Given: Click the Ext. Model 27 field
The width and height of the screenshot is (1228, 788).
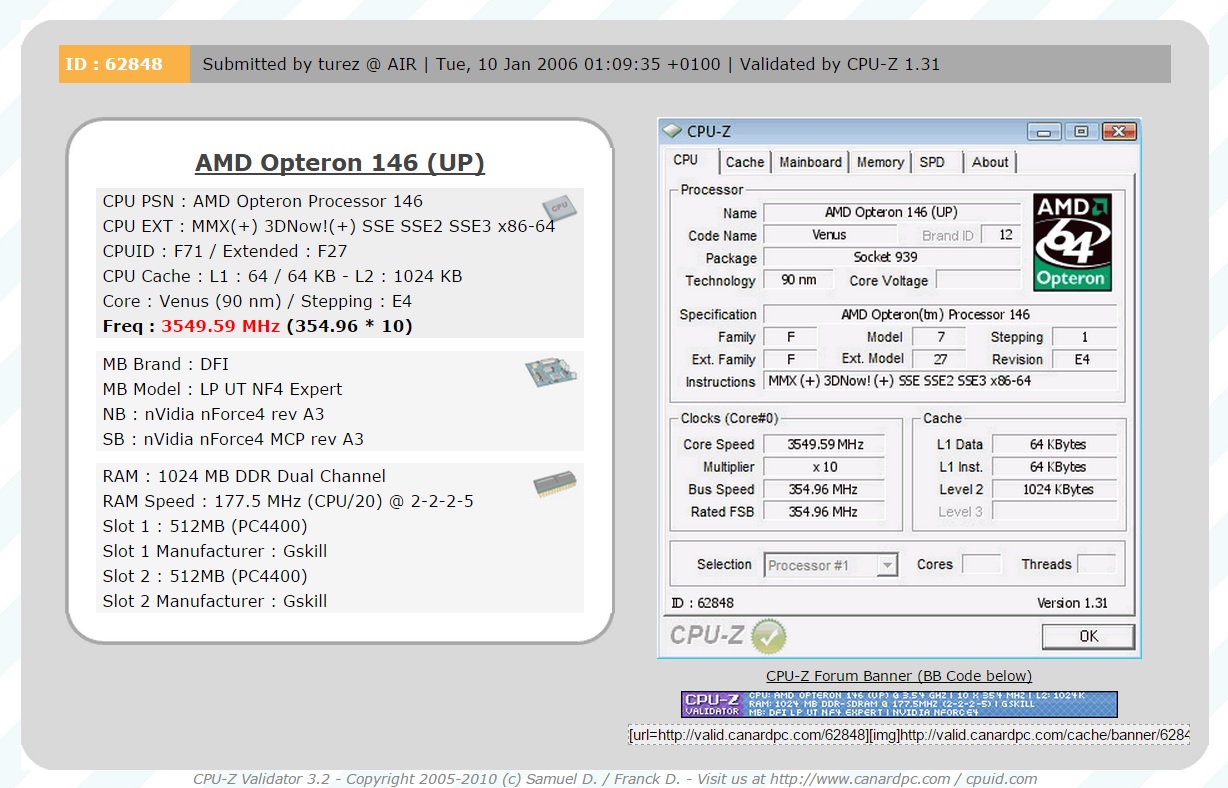Looking at the screenshot, I should (x=939, y=359).
